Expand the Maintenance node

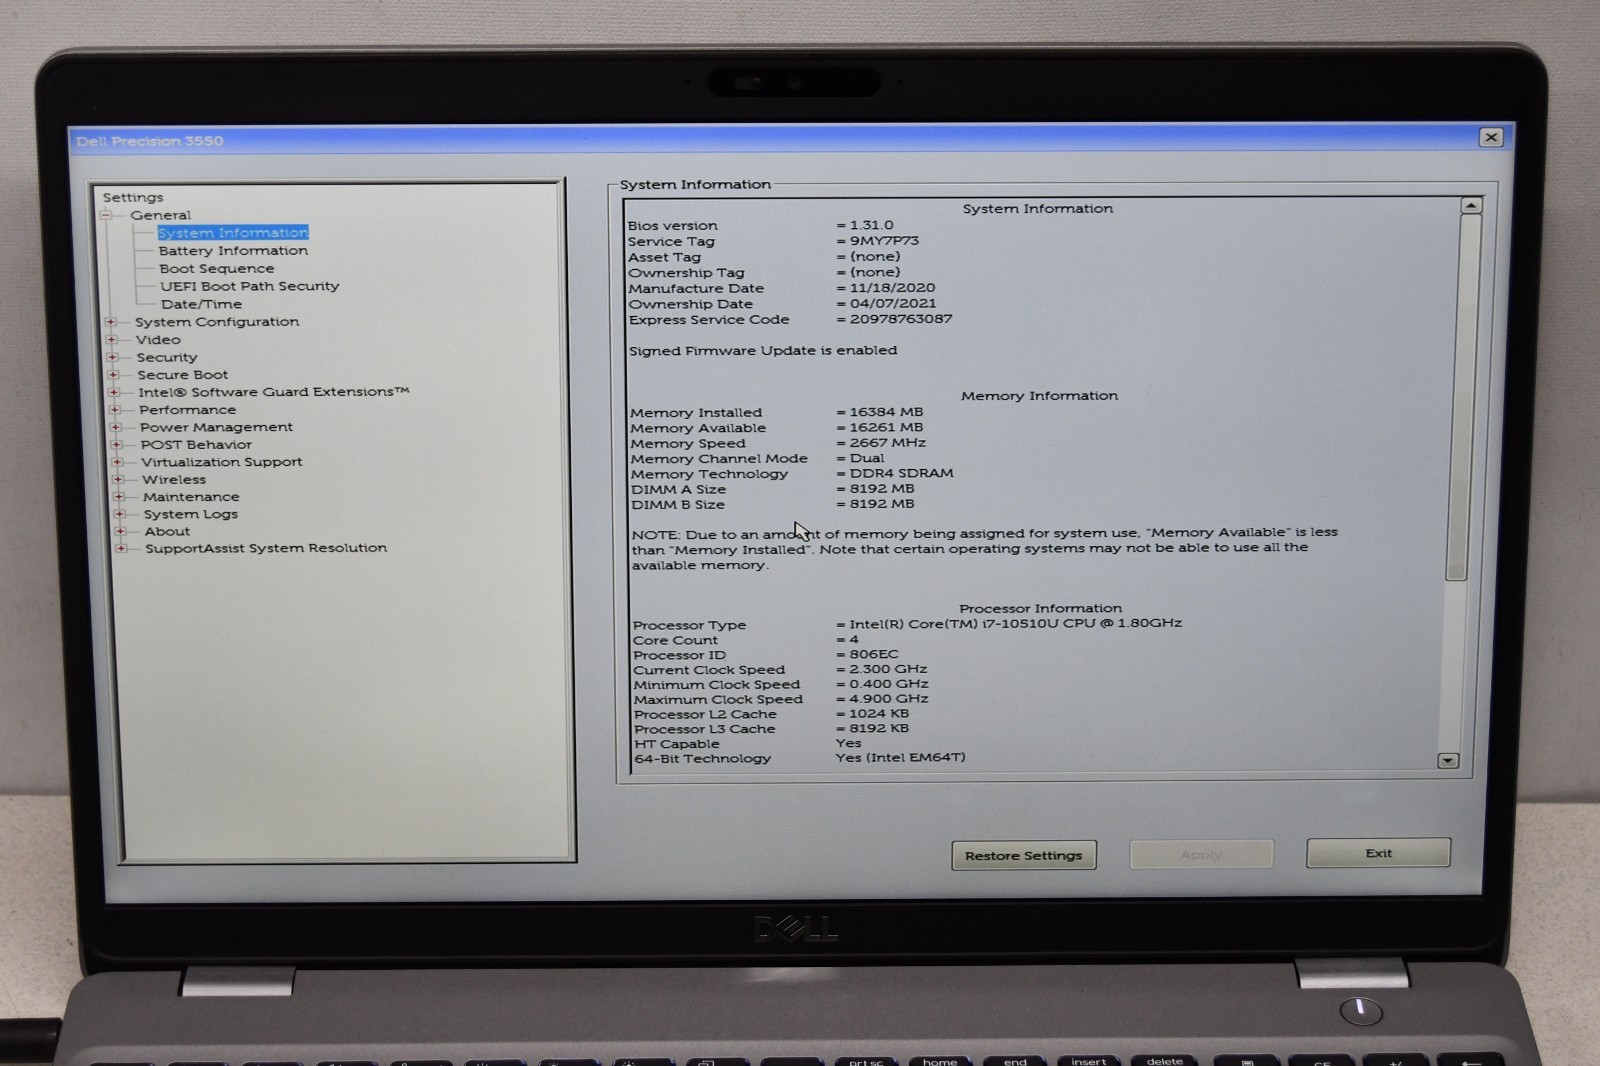pyautogui.click(x=119, y=497)
